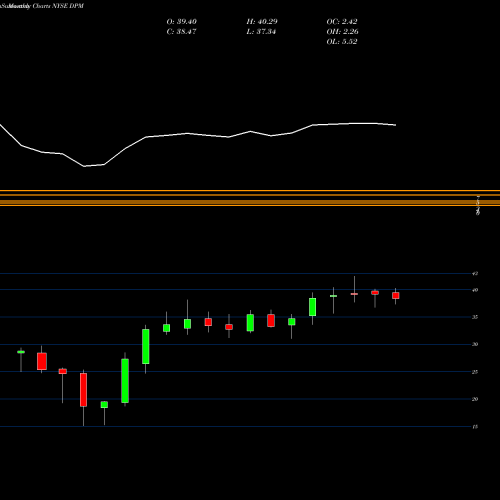Select the open value 'O: 39.40'
The height and width of the screenshot is (500, 500).
coord(182,22)
